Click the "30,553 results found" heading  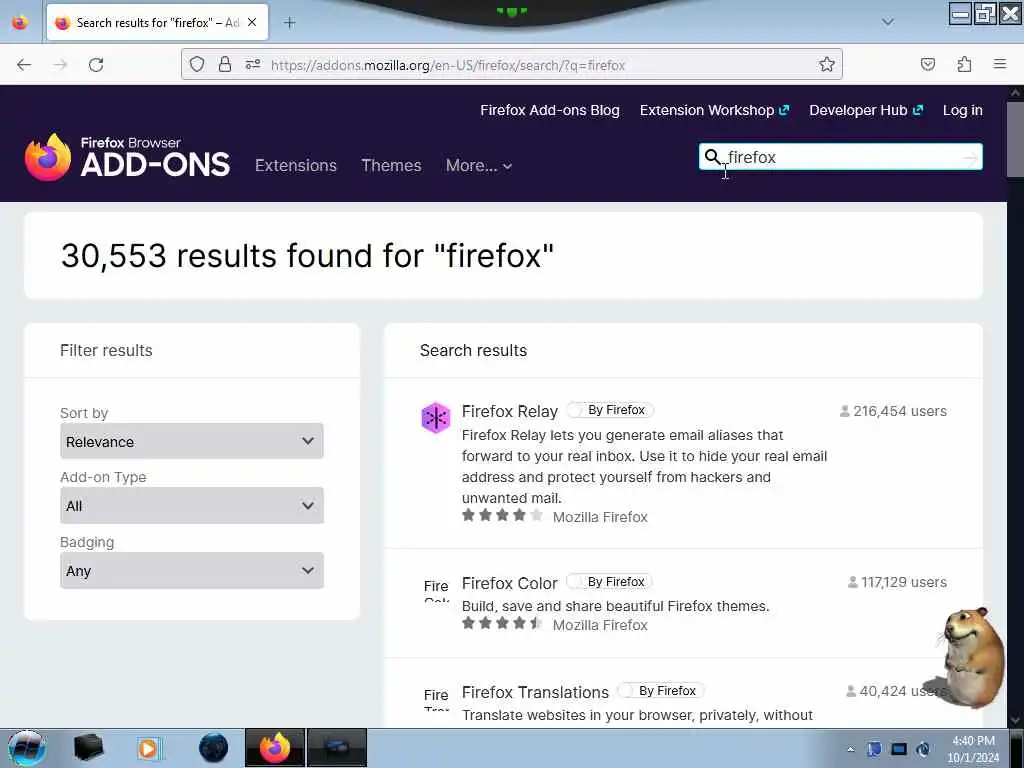[x=307, y=255]
